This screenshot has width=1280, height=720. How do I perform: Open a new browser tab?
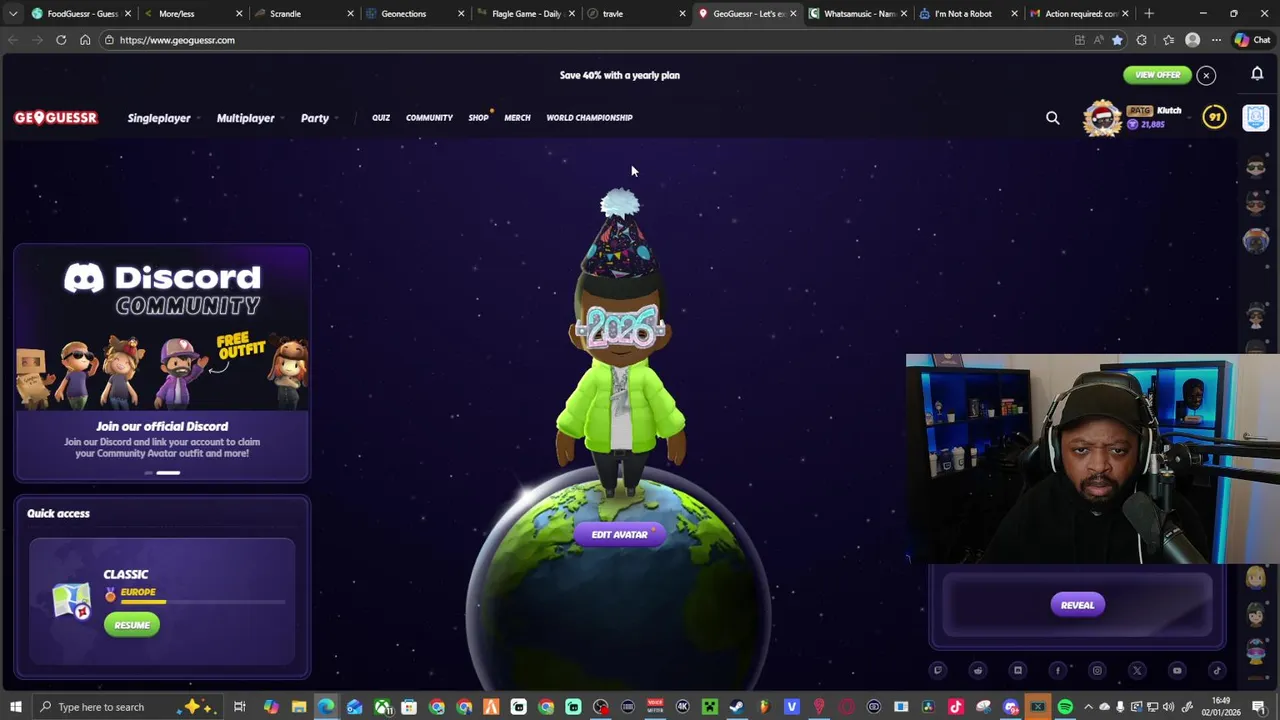[1149, 14]
